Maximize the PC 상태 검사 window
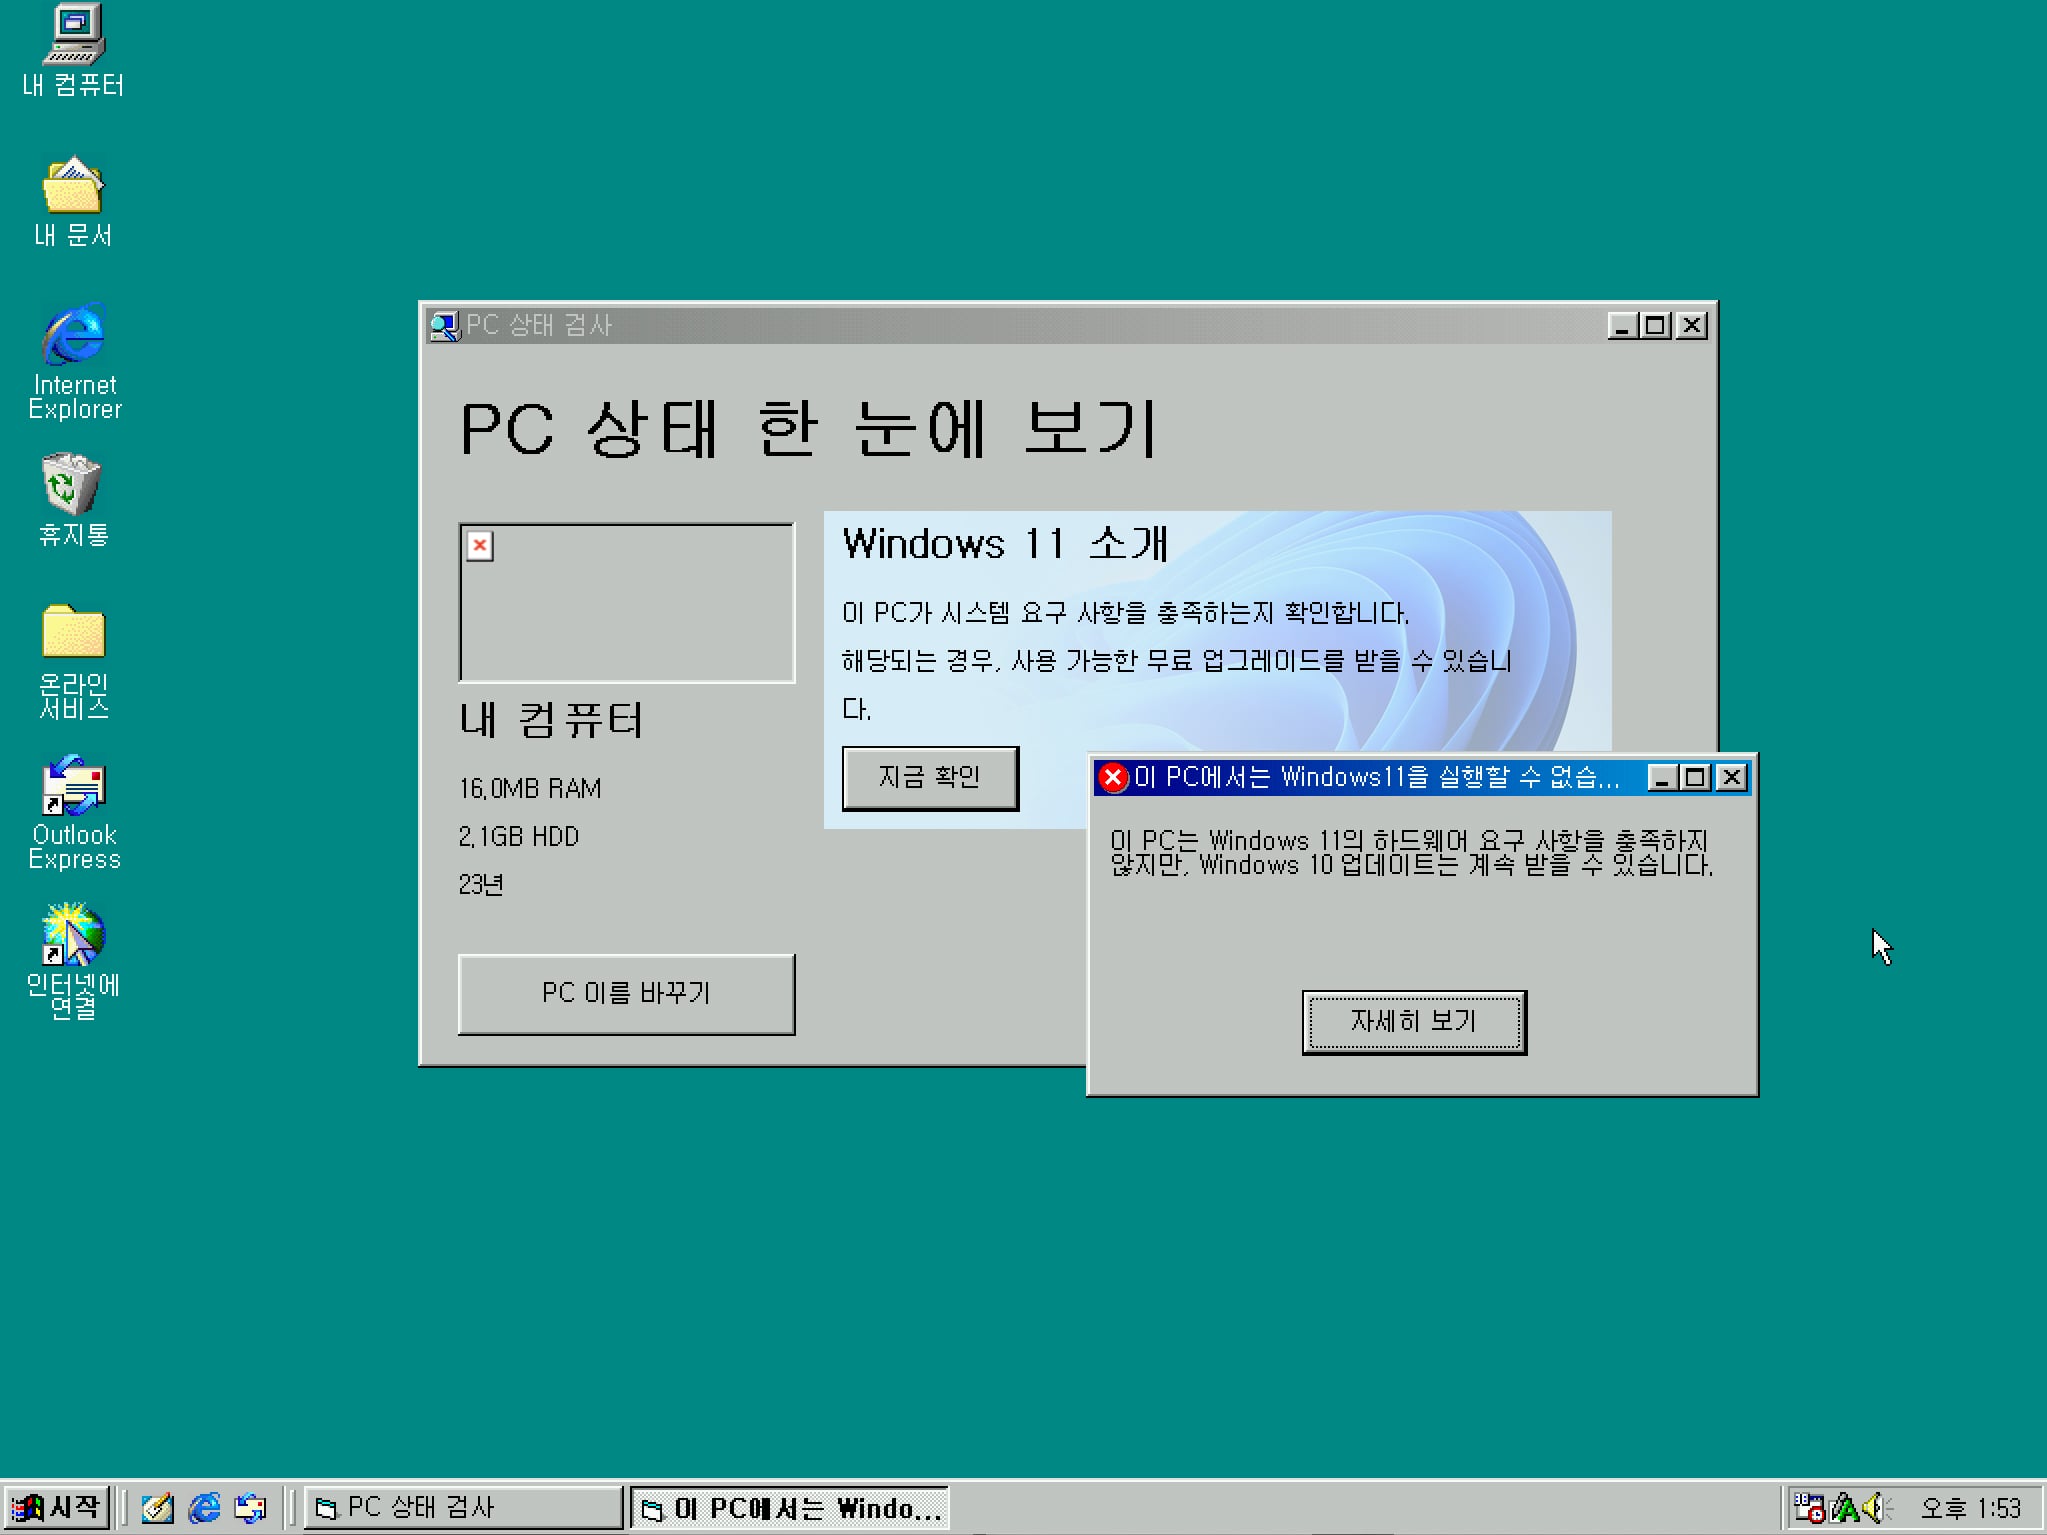Image resolution: width=2047 pixels, height=1535 pixels. pos(1656,325)
